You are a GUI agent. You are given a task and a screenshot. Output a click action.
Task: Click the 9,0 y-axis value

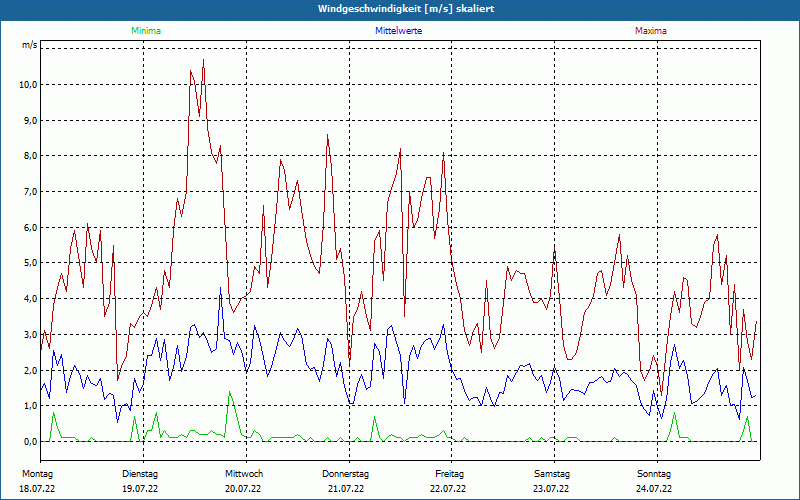pyautogui.click(x=30, y=120)
